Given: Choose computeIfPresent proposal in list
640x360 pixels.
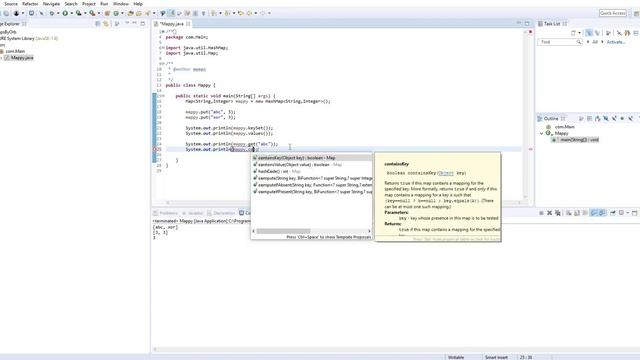Looking at the screenshot, I should click(312, 191).
